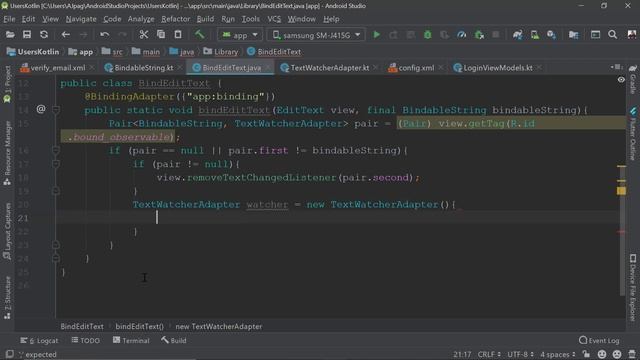
Task: Open the Navigate menu
Action: coord(81,19)
